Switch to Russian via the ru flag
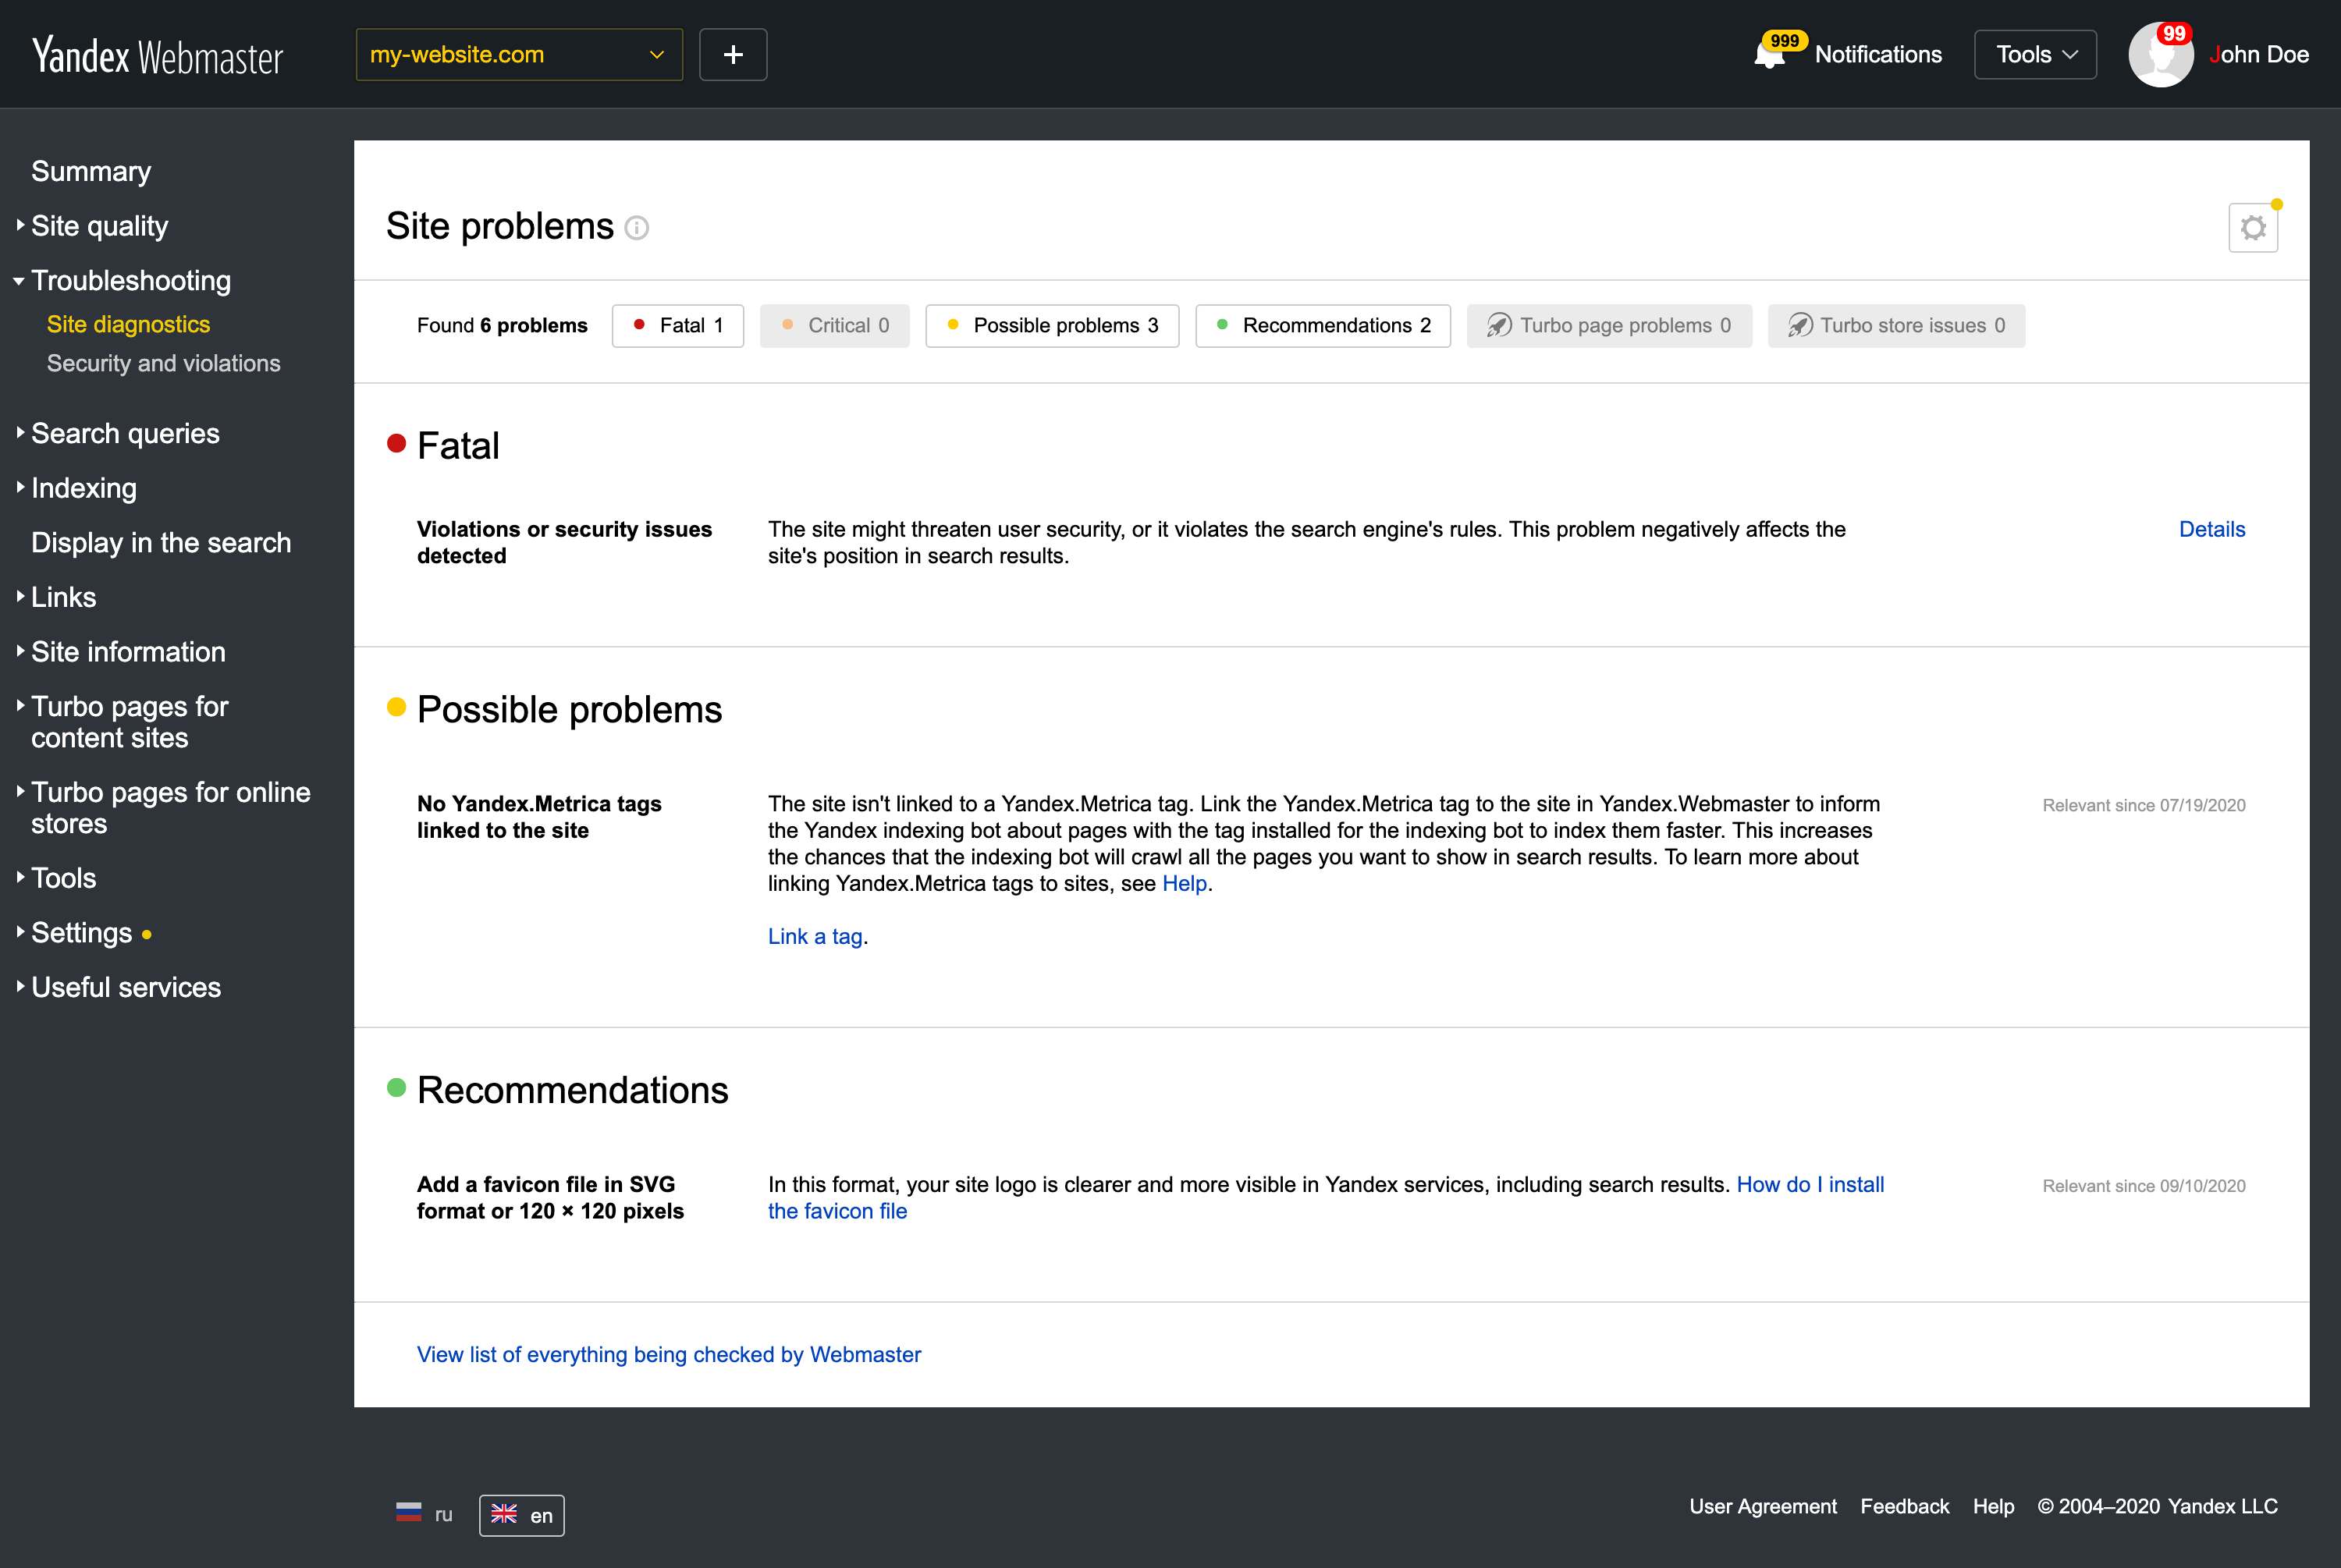This screenshot has width=2341, height=1568. click(424, 1514)
